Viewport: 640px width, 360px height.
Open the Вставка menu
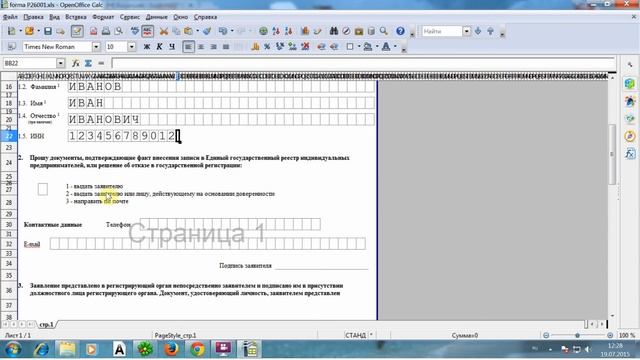[76, 17]
